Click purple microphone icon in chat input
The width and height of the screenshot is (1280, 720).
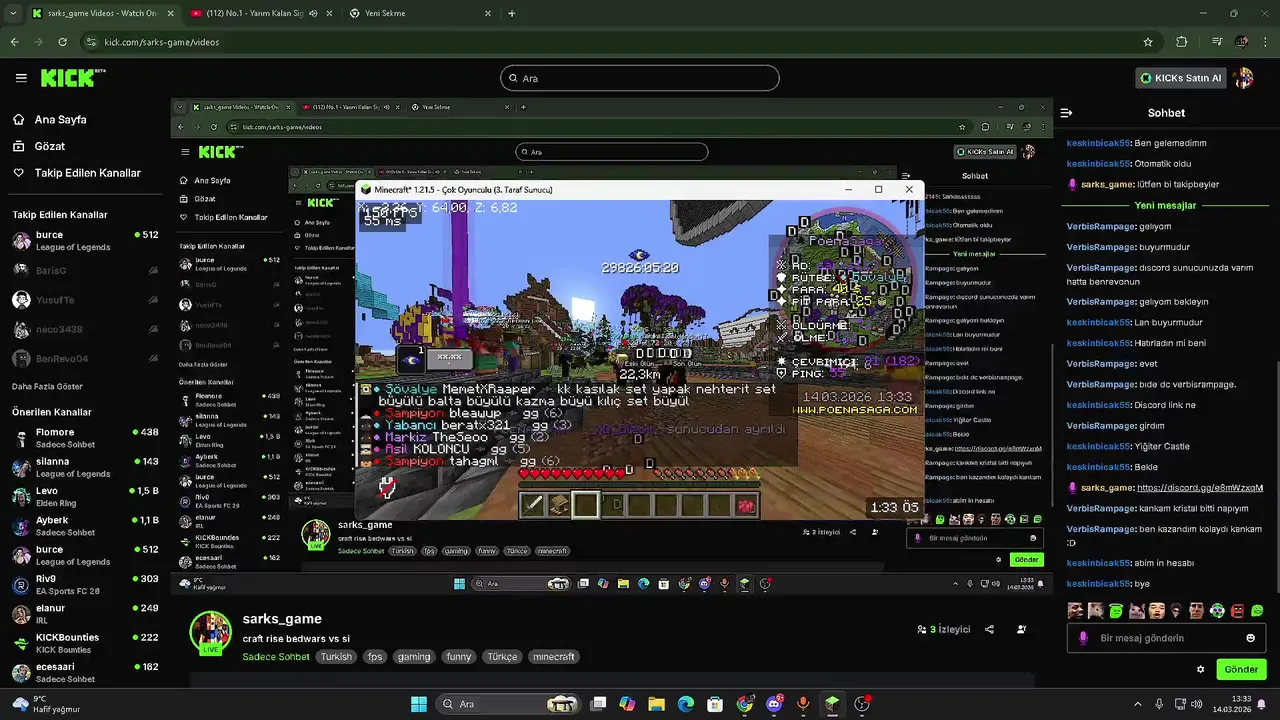click(x=1083, y=638)
